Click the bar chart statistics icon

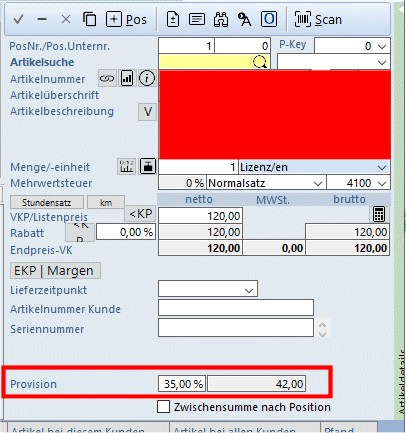(127, 79)
